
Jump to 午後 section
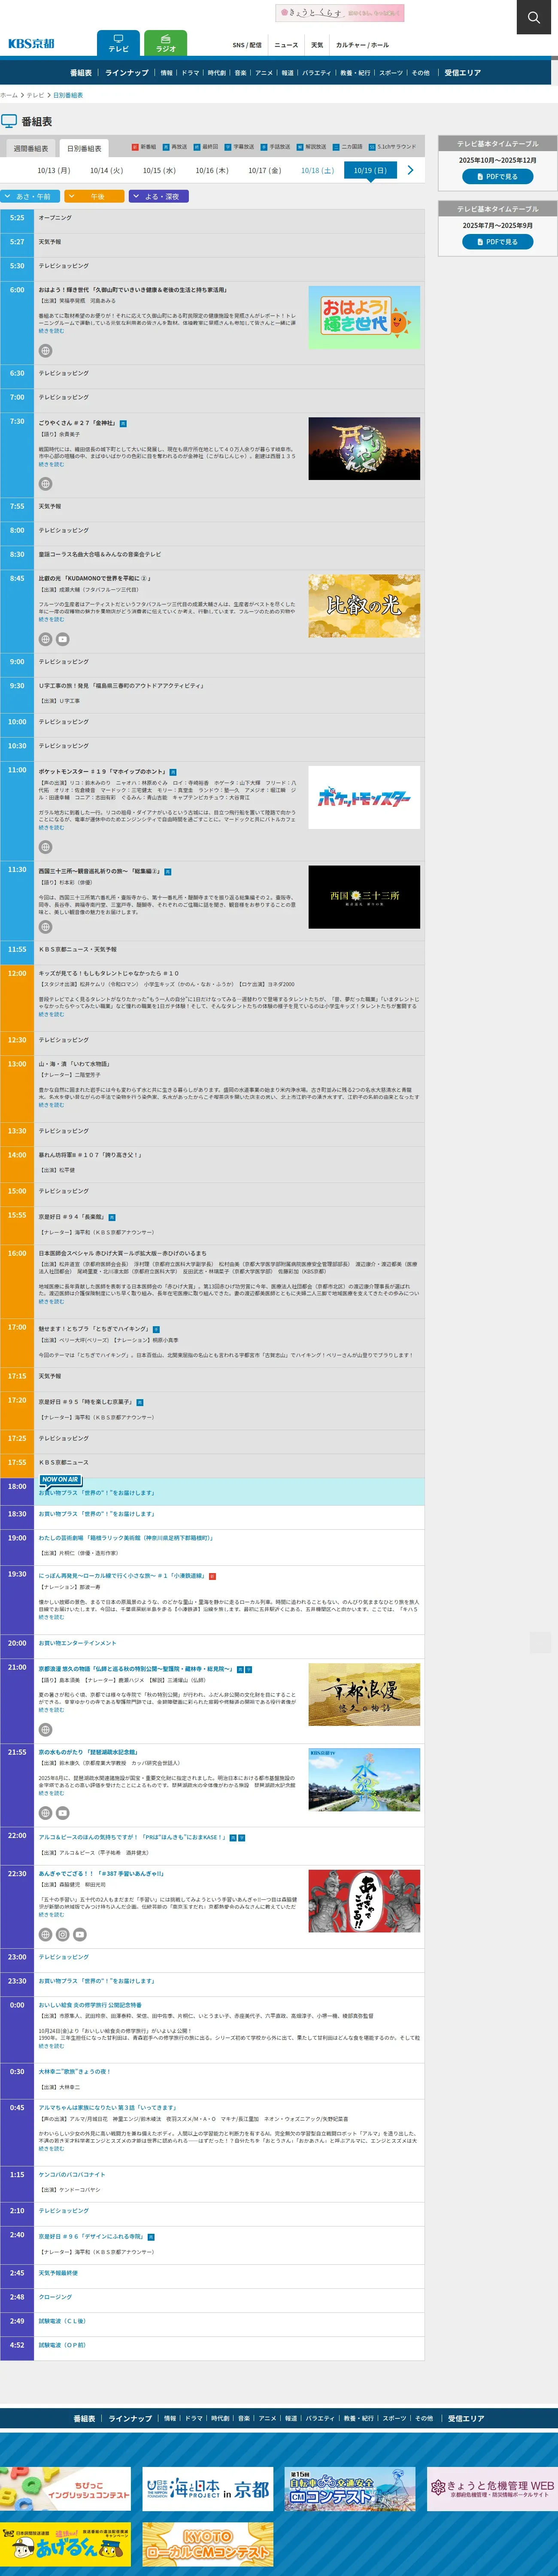point(95,197)
